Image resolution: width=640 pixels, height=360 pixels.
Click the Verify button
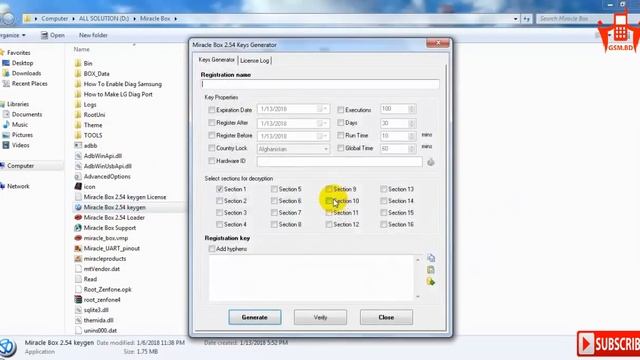pyautogui.click(x=320, y=317)
